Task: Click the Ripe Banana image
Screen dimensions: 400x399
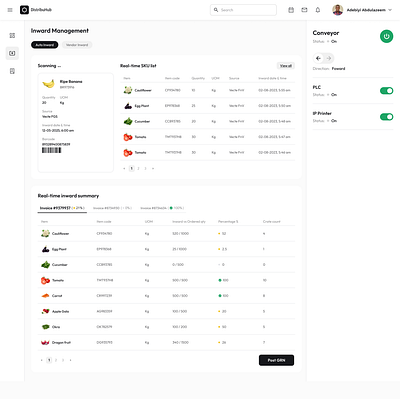Action: tap(49, 84)
